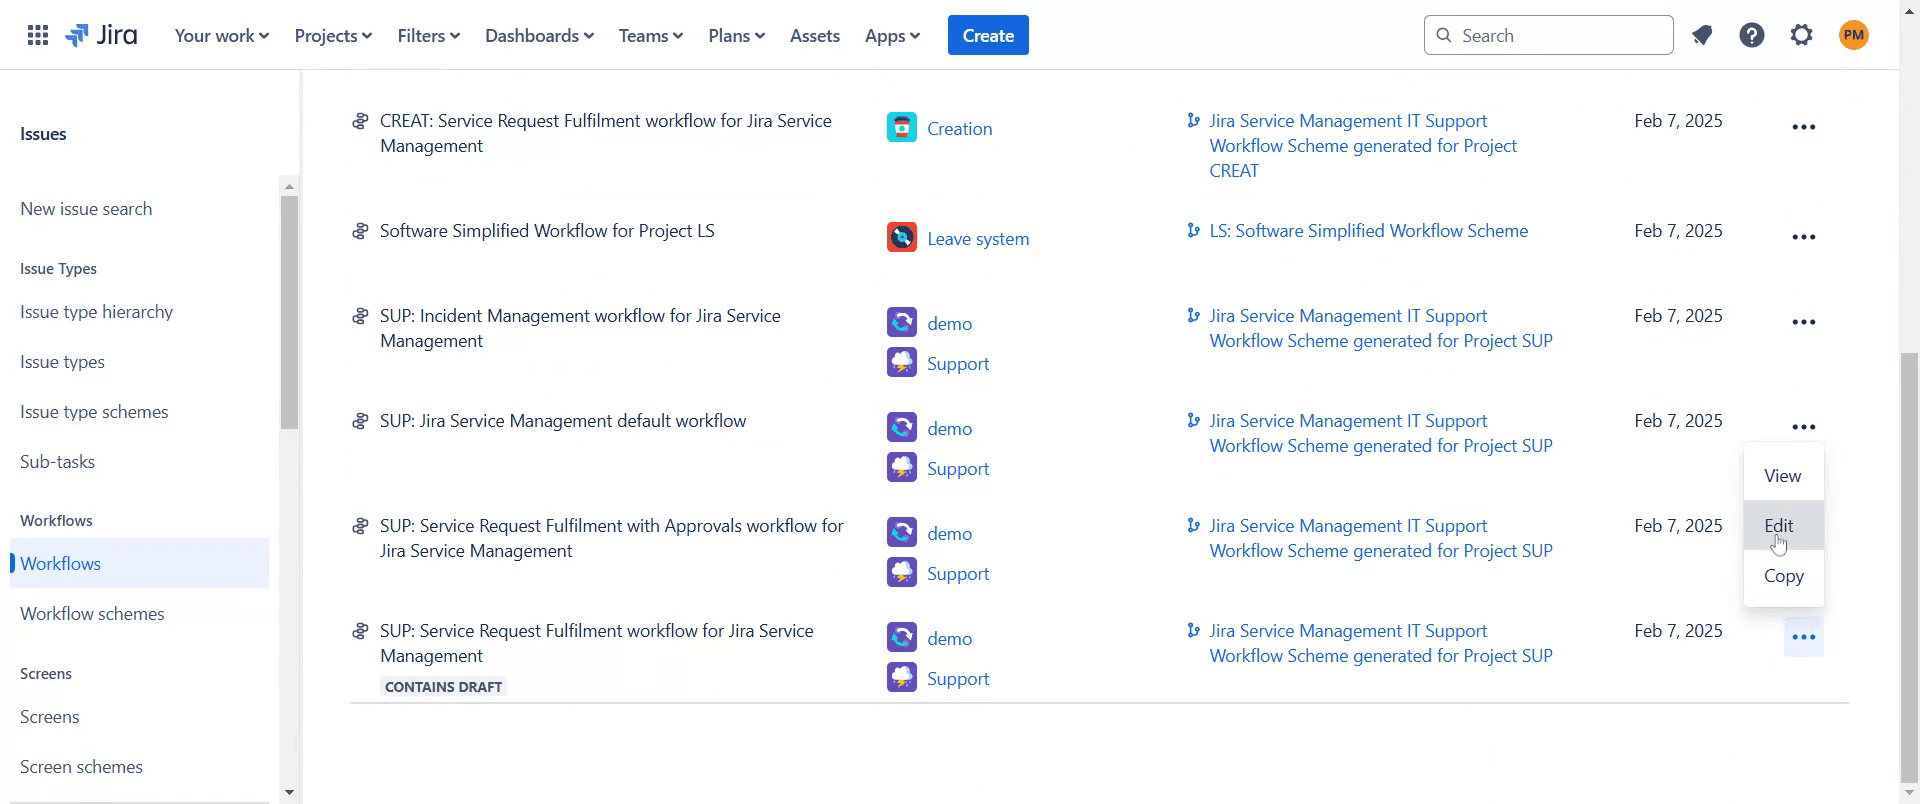Expand the Projects dropdown
1920x804 pixels.
coord(333,36)
